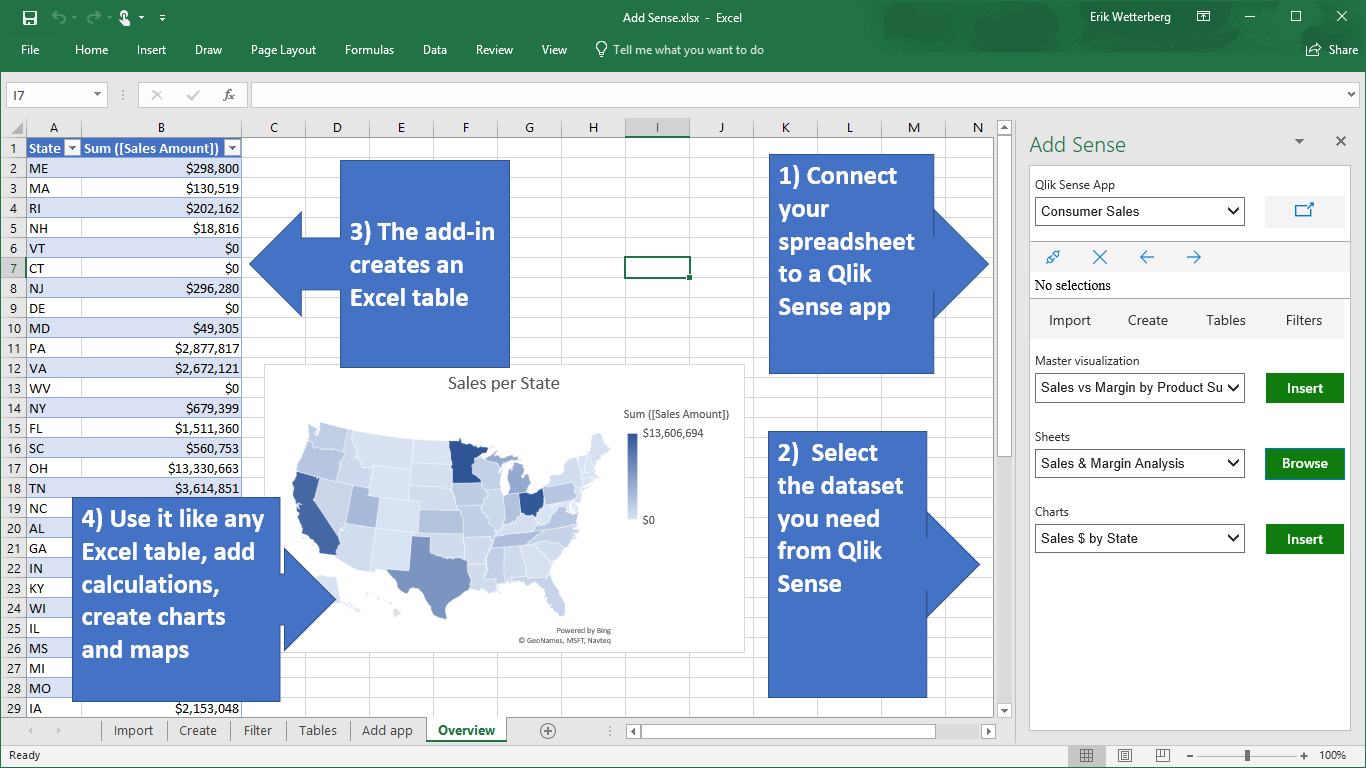The image size is (1366, 768).
Task: Confirm formula entry checkmark icon
Action: (x=193, y=95)
